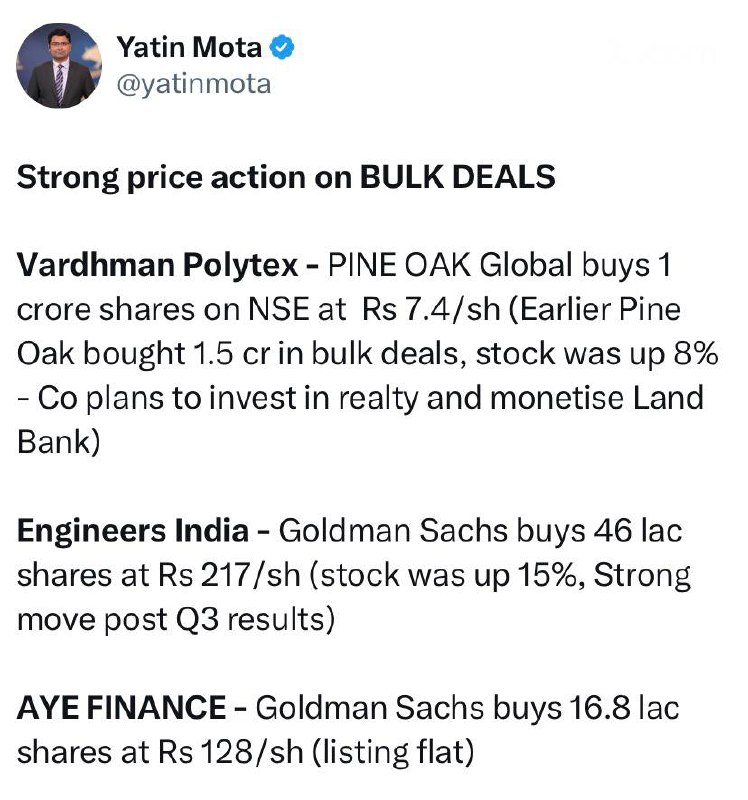Open the Yatin Mota display name

click(192, 47)
